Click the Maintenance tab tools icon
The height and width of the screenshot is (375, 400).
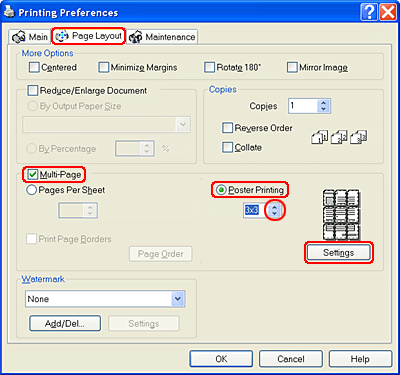click(135, 37)
